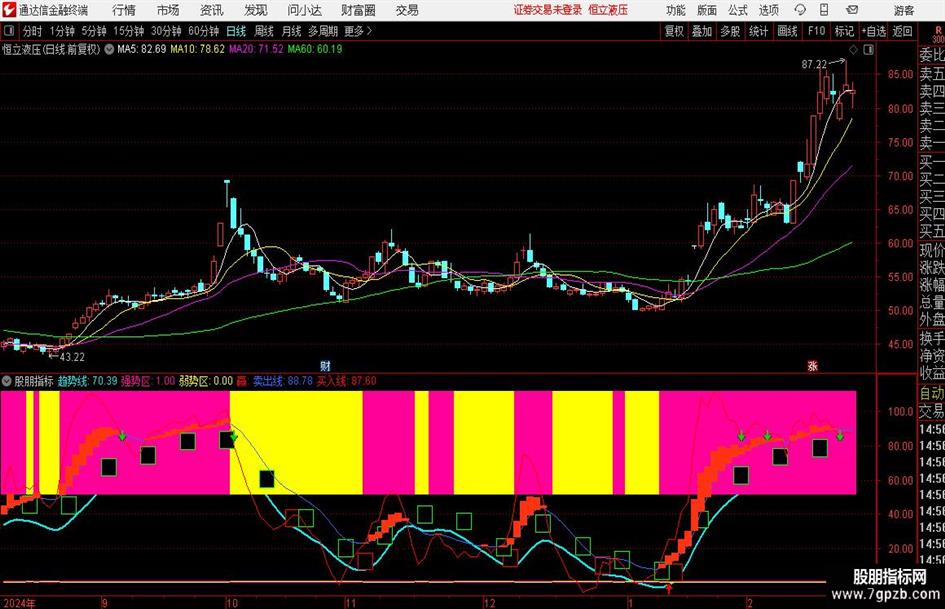The width and height of the screenshot is (945, 609).
Task: Click the 复权 toolbar button
Action: [x=674, y=31]
